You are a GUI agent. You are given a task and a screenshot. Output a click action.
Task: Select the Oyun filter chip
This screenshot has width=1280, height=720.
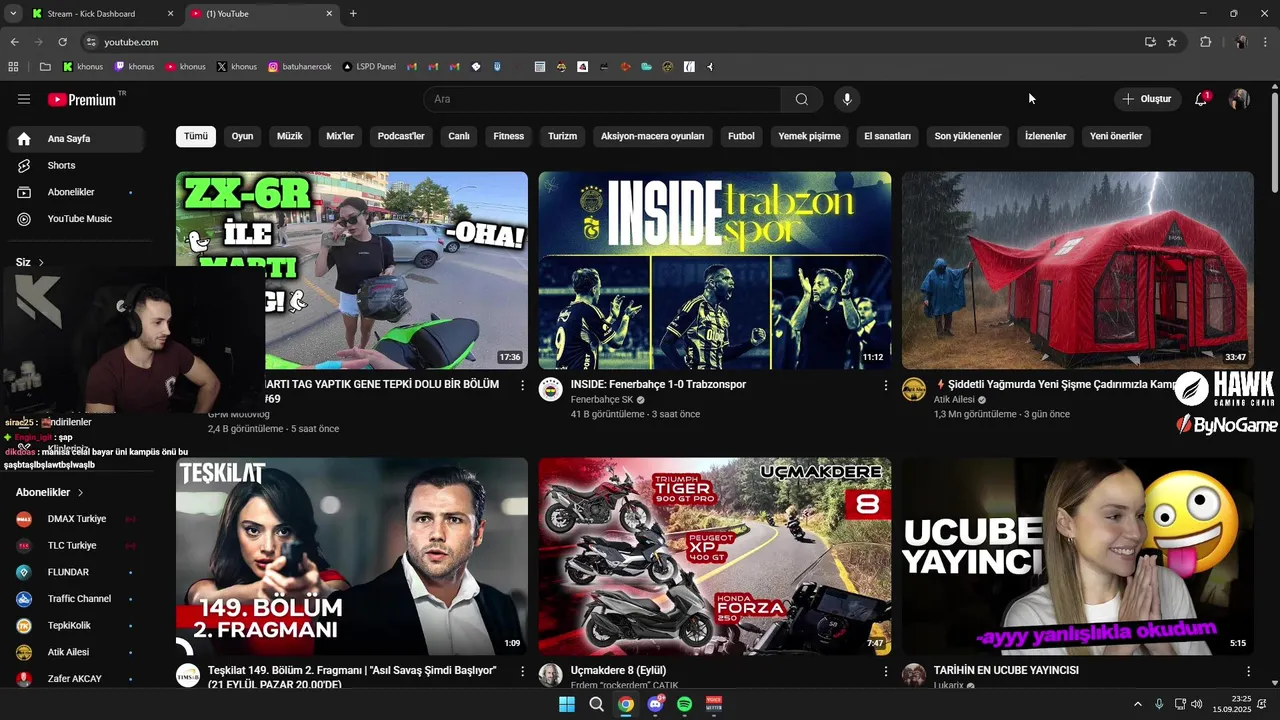[243, 136]
